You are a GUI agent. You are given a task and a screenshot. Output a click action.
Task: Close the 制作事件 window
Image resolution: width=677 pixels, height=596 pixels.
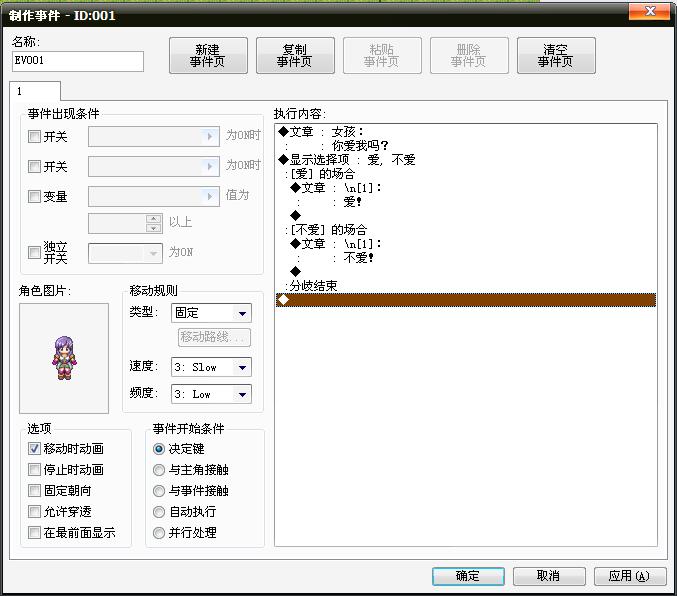point(650,12)
